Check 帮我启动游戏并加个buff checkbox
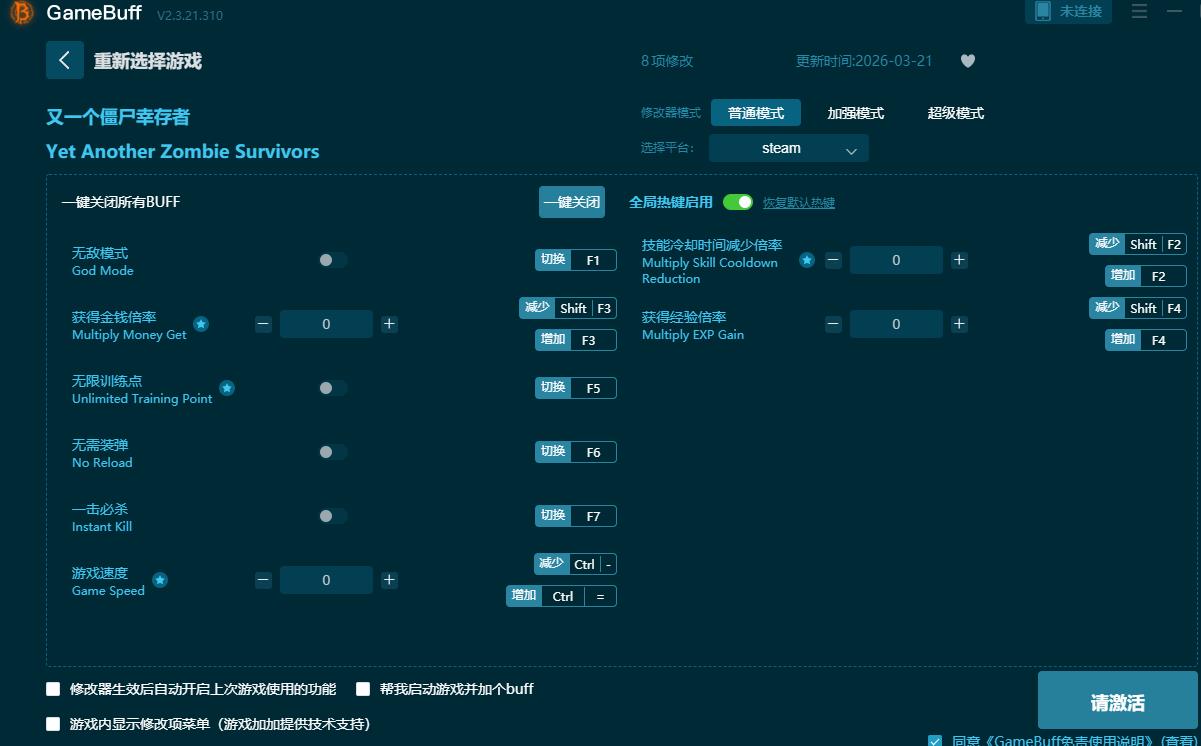1201x746 pixels. click(x=363, y=689)
